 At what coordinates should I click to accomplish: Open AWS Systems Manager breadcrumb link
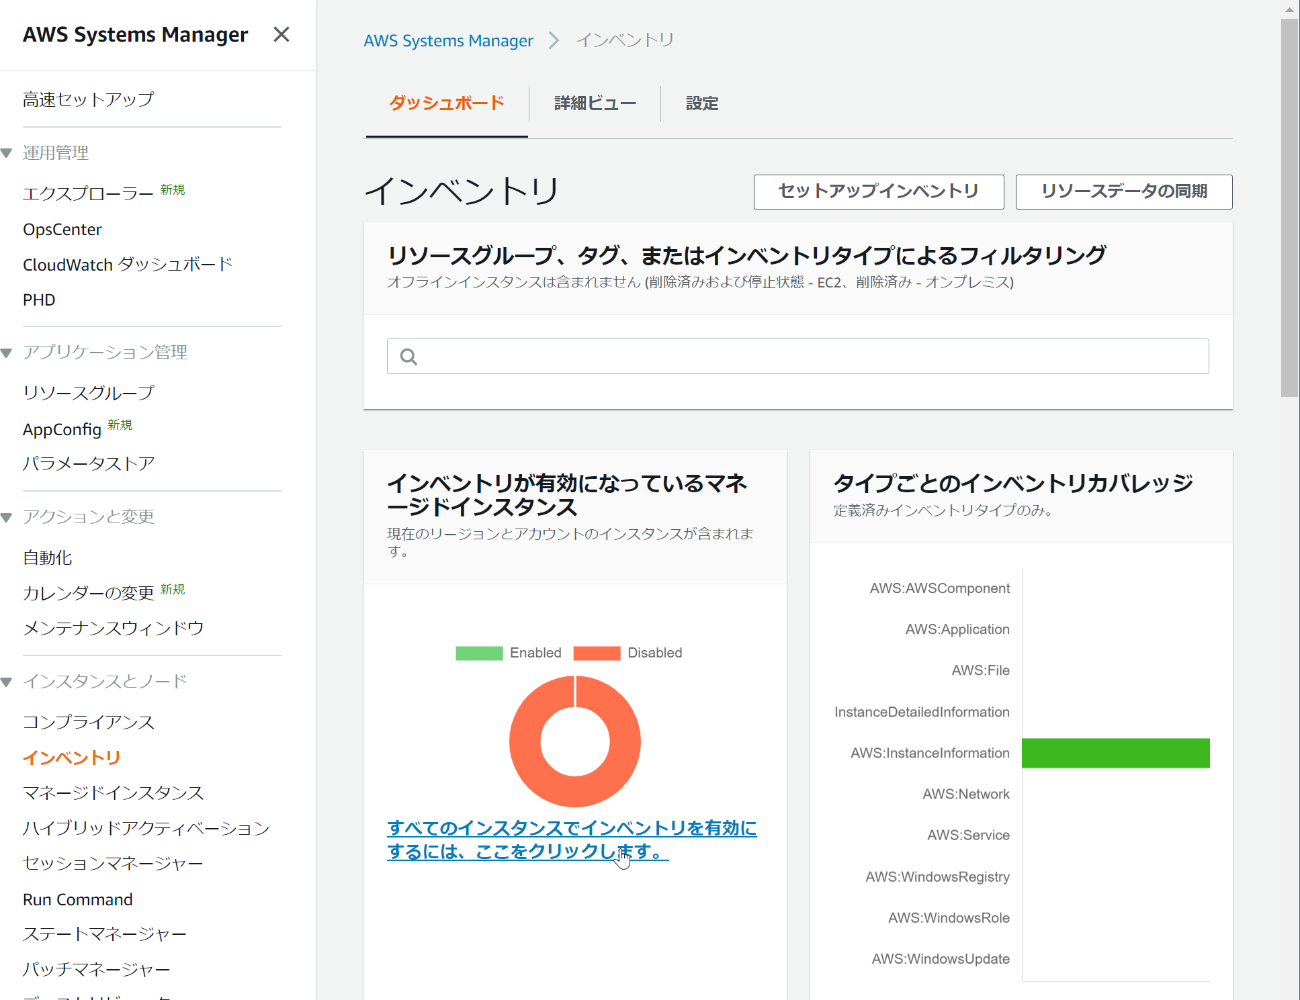coord(448,40)
